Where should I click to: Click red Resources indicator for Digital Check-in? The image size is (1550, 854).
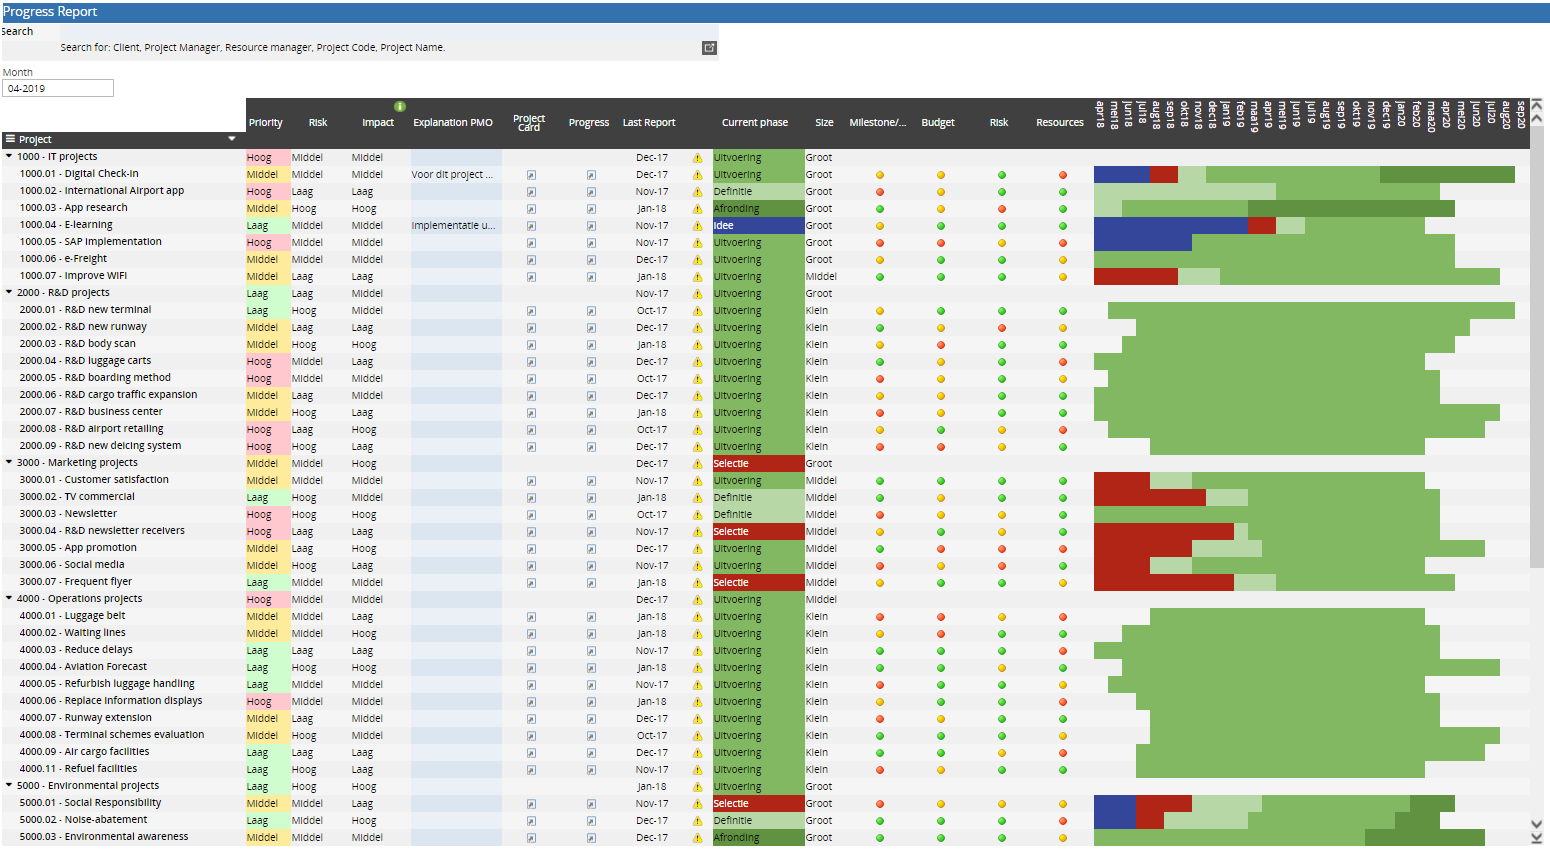tap(1062, 175)
